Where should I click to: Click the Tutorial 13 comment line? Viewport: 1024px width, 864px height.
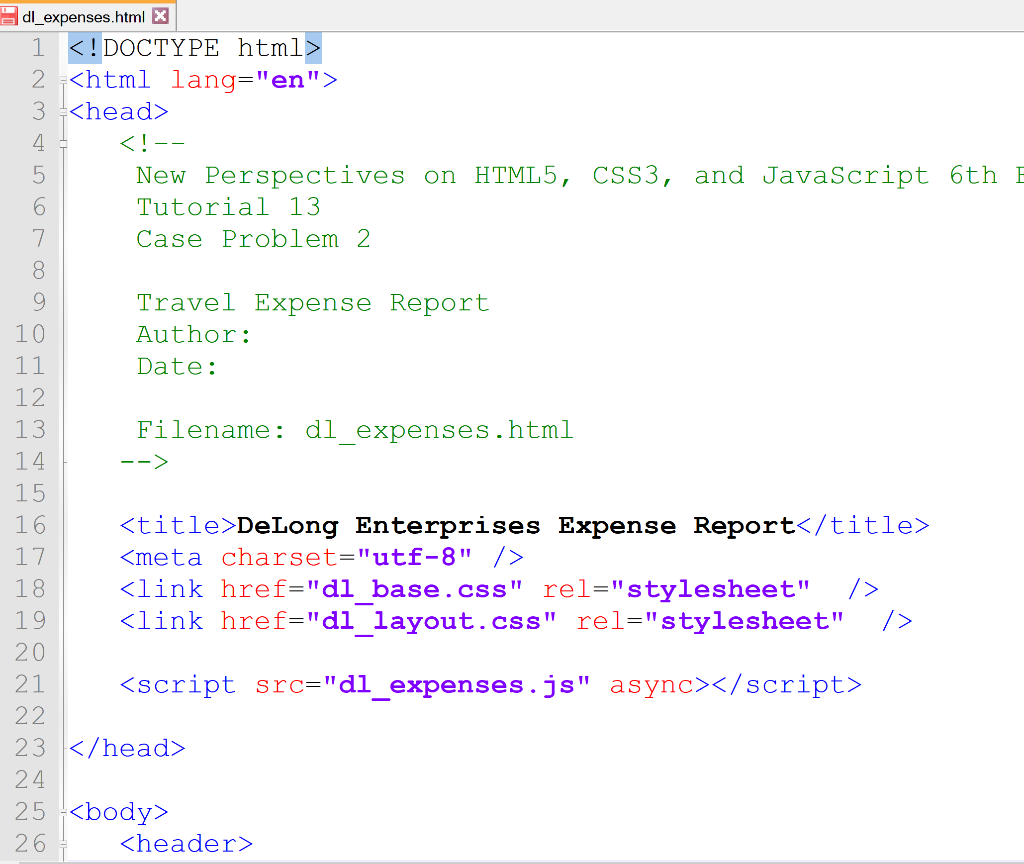point(229,207)
